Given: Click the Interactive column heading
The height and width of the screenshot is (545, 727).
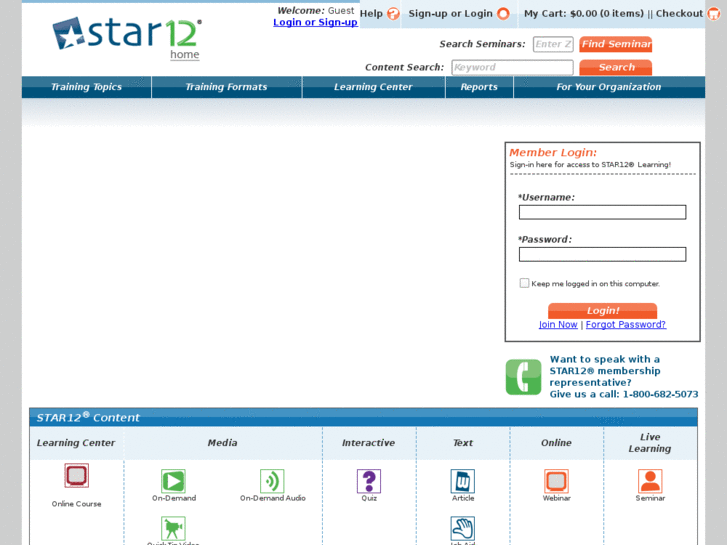Looking at the screenshot, I should (x=369, y=443).
